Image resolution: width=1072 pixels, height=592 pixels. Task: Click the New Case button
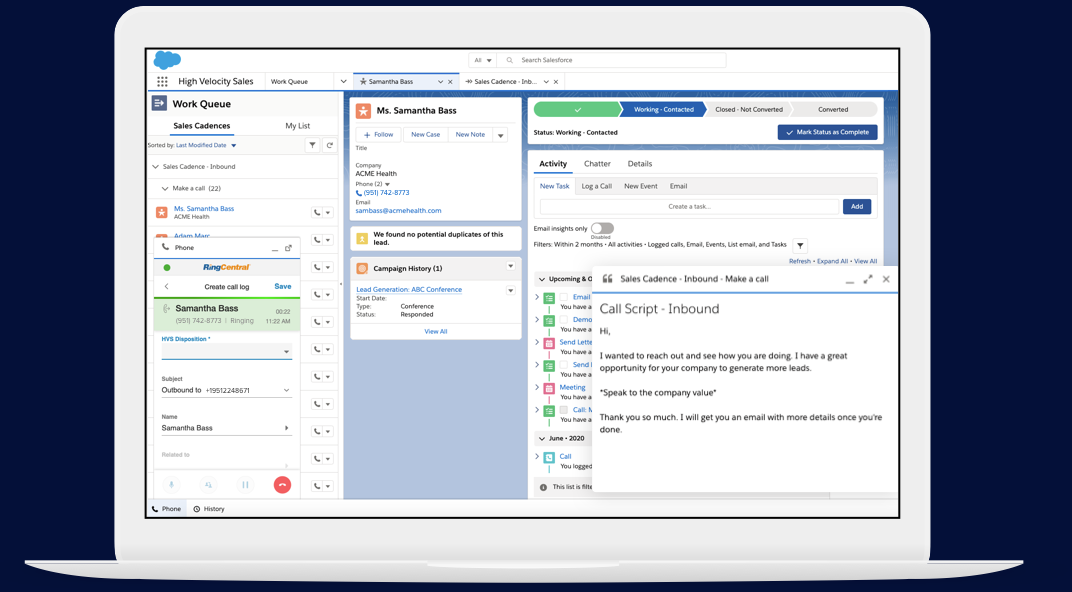coord(425,135)
